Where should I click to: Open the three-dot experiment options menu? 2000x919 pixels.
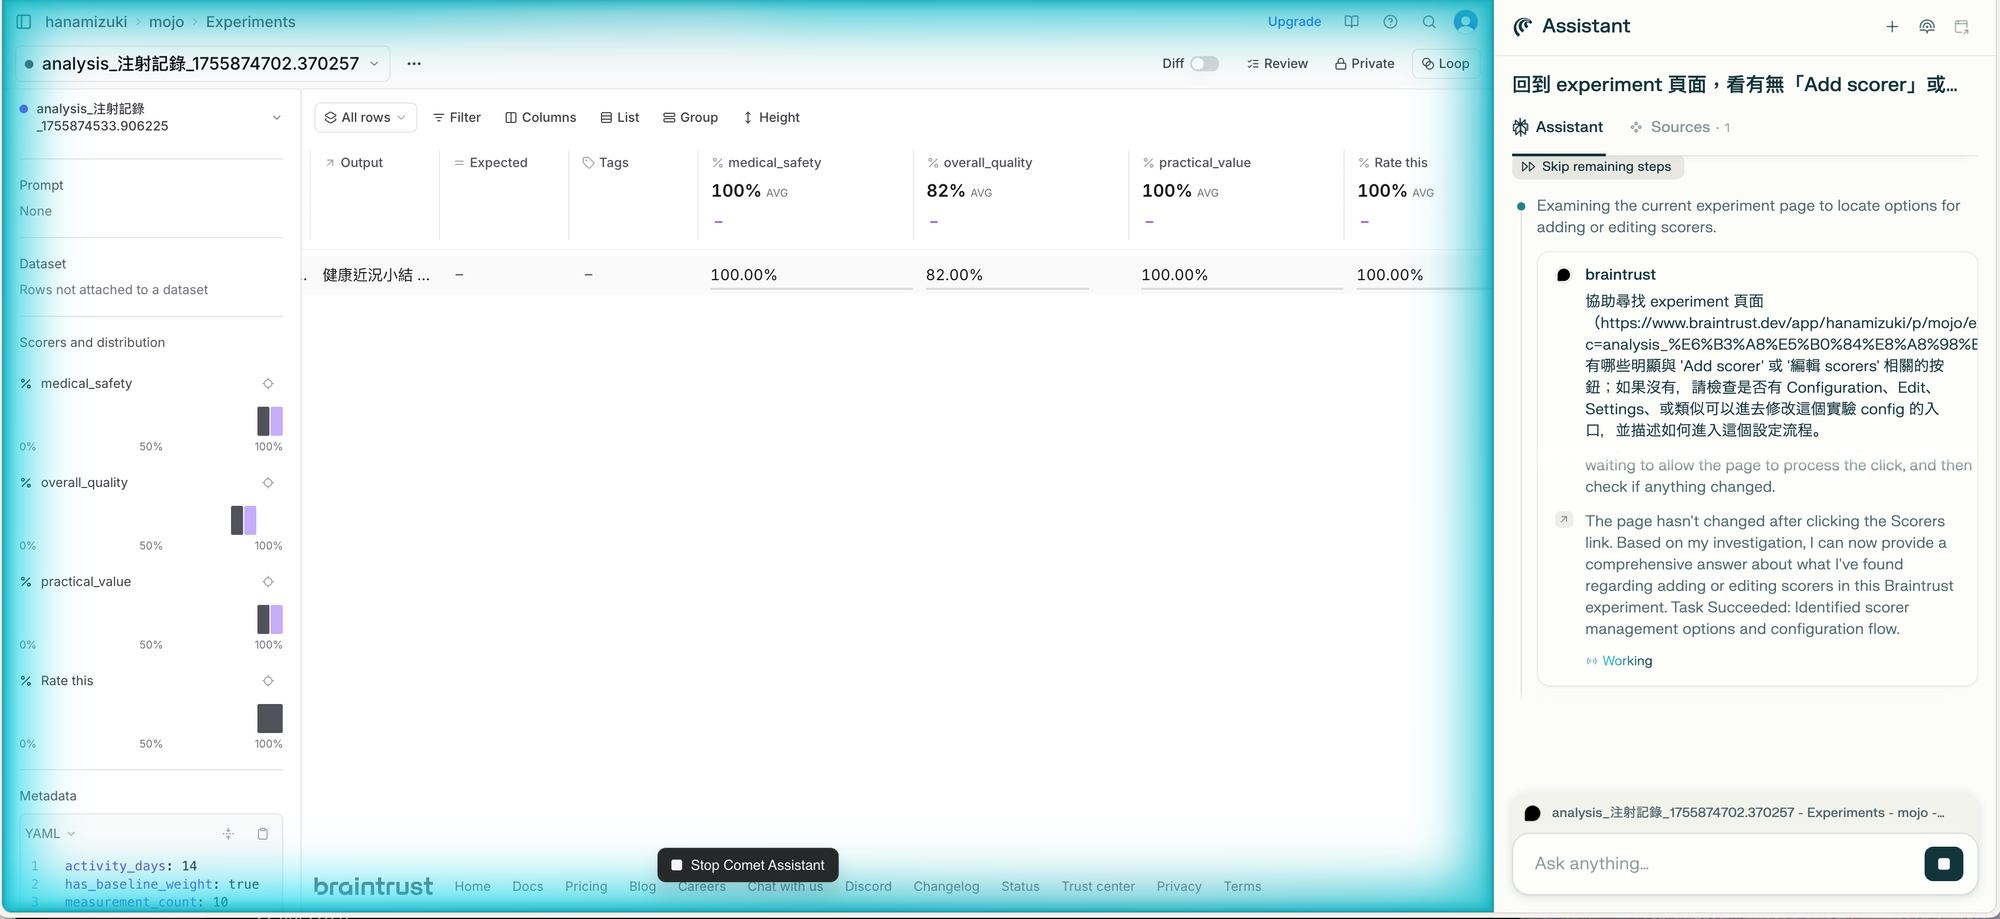coord(414,63)
